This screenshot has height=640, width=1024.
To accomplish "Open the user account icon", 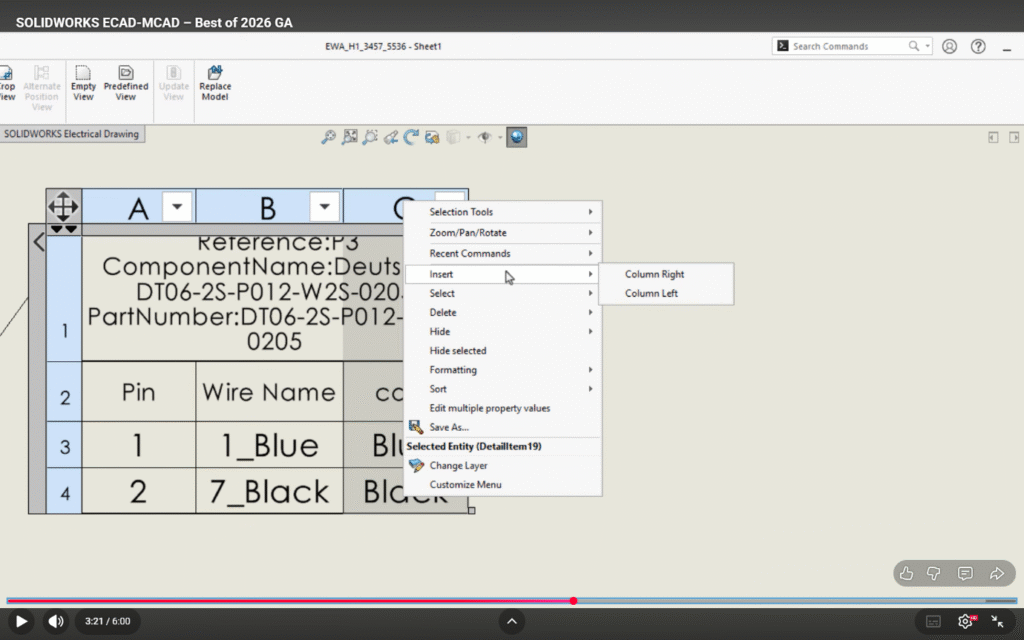I will tap(950, 46).
